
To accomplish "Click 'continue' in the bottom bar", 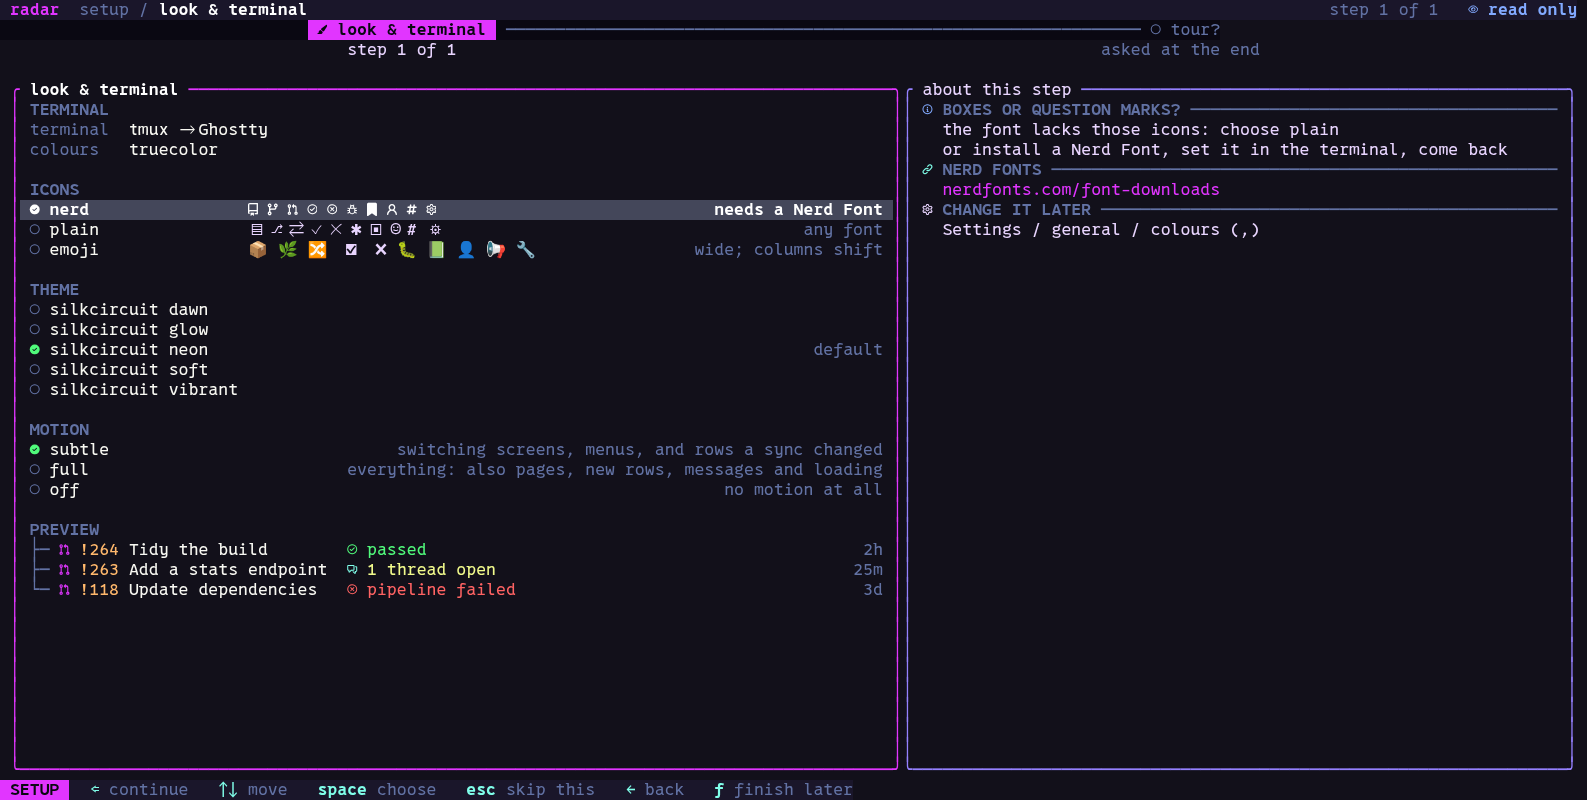I will (148, 790).
